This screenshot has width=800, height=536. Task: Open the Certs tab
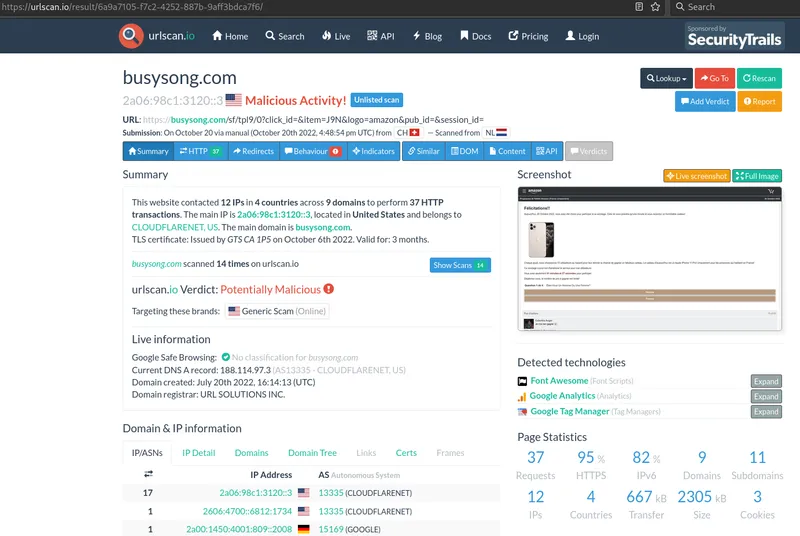coord(406,453)
